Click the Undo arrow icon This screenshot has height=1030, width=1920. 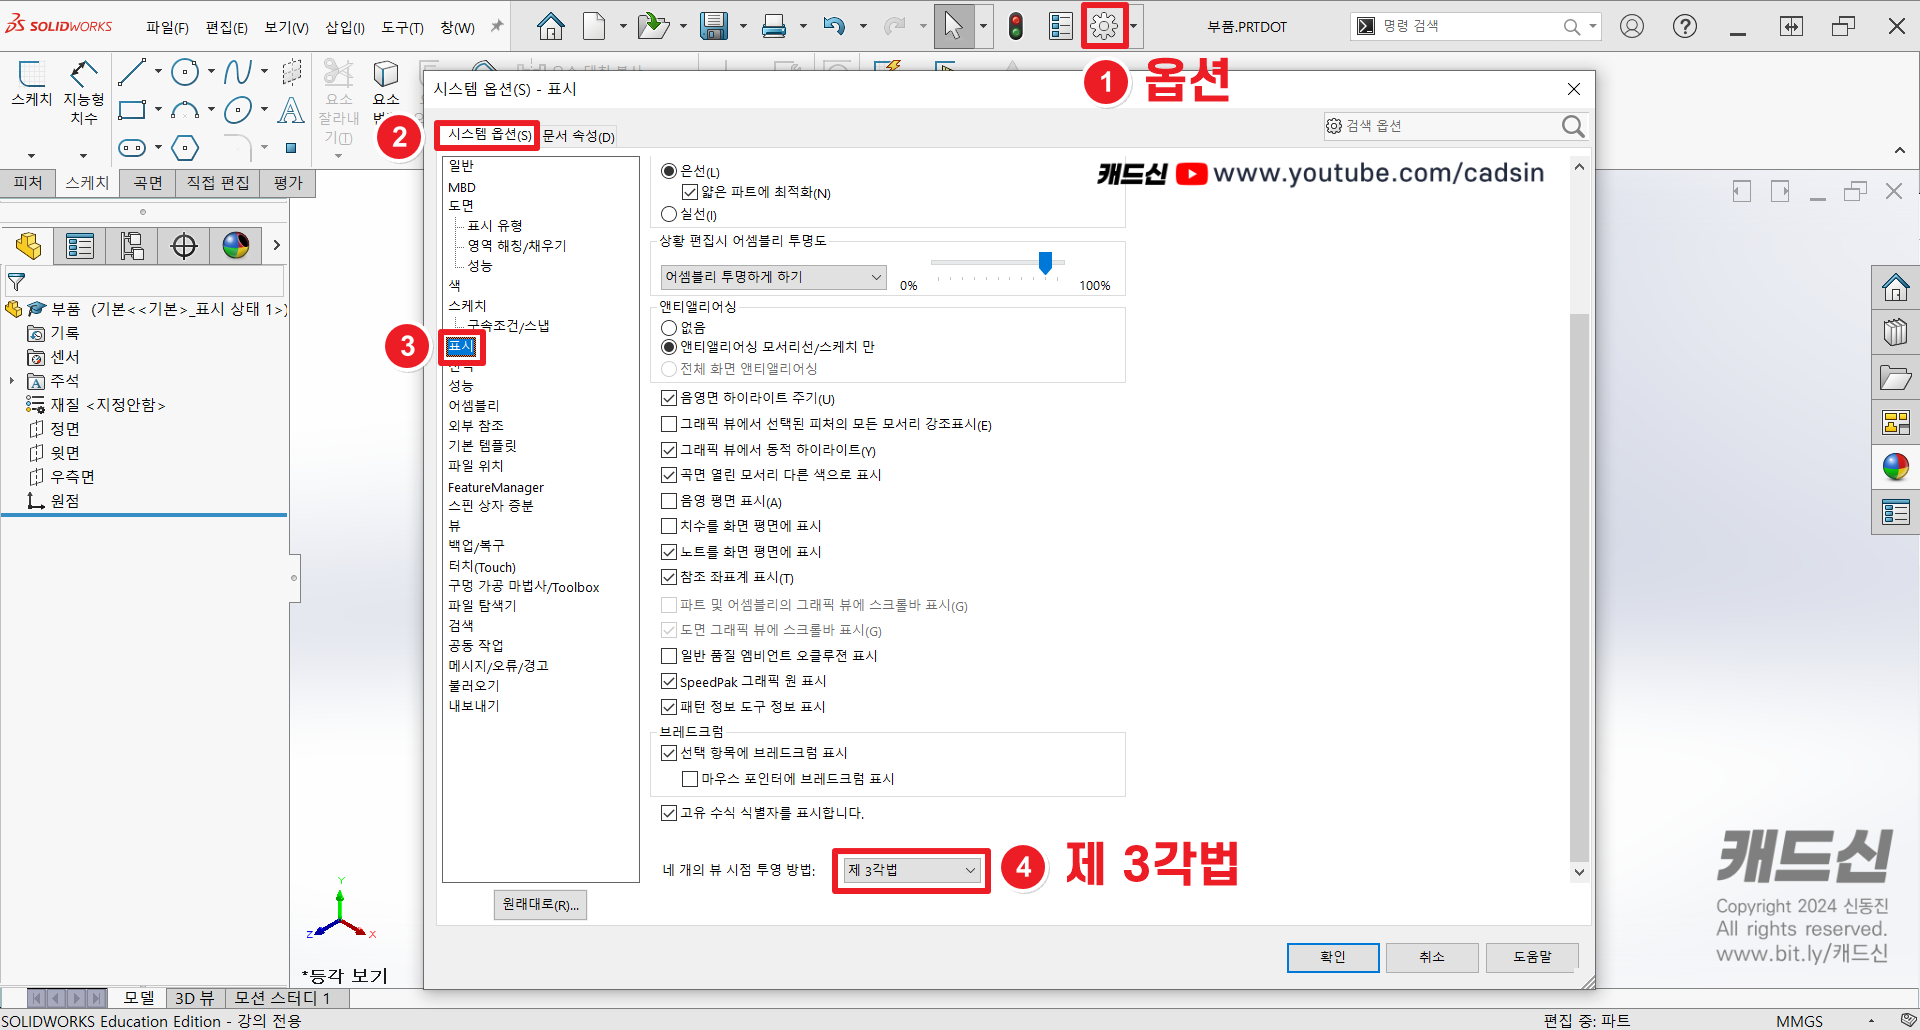834,26
